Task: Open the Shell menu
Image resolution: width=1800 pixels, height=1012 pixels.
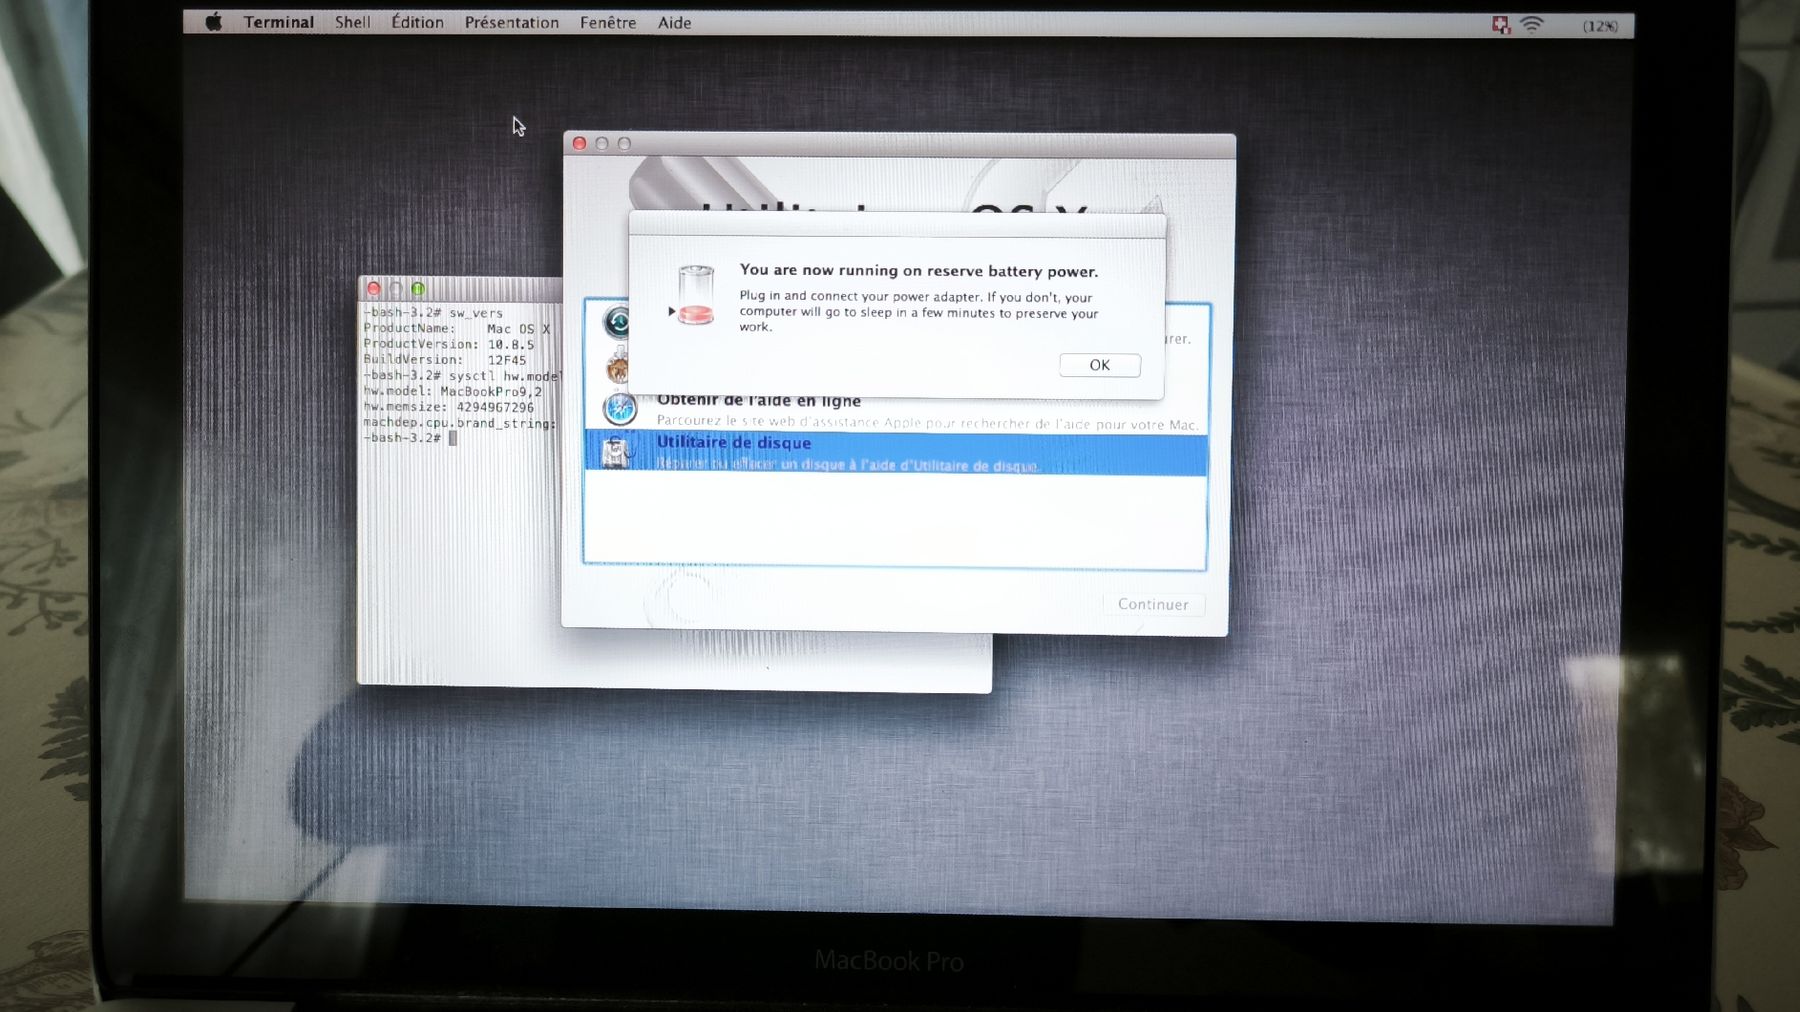Action: pyautogui.click(x=352, y=22)
